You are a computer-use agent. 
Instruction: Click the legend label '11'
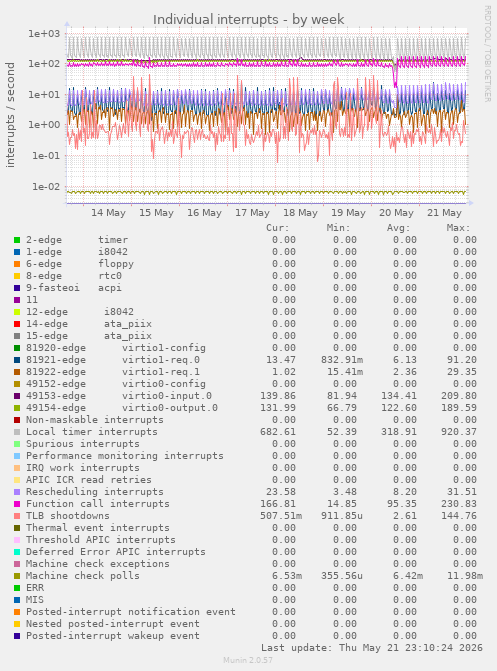pos(32,300)
